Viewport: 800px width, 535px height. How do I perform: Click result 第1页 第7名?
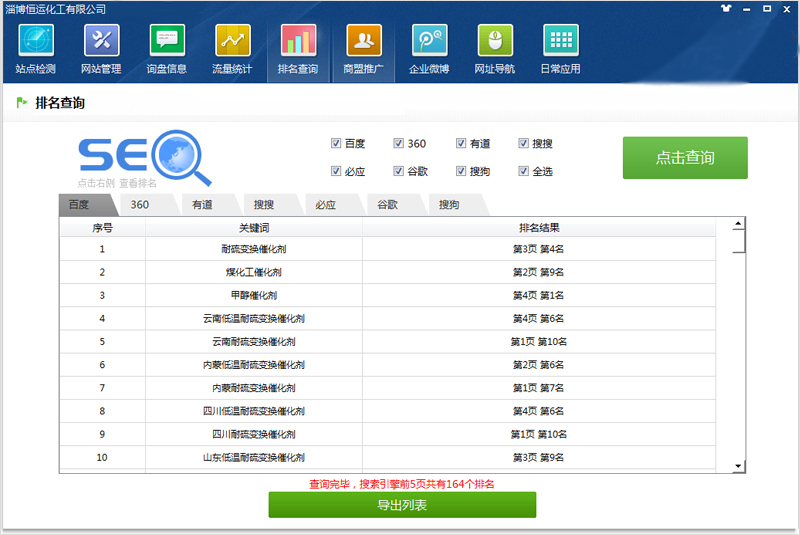point(539,388)
